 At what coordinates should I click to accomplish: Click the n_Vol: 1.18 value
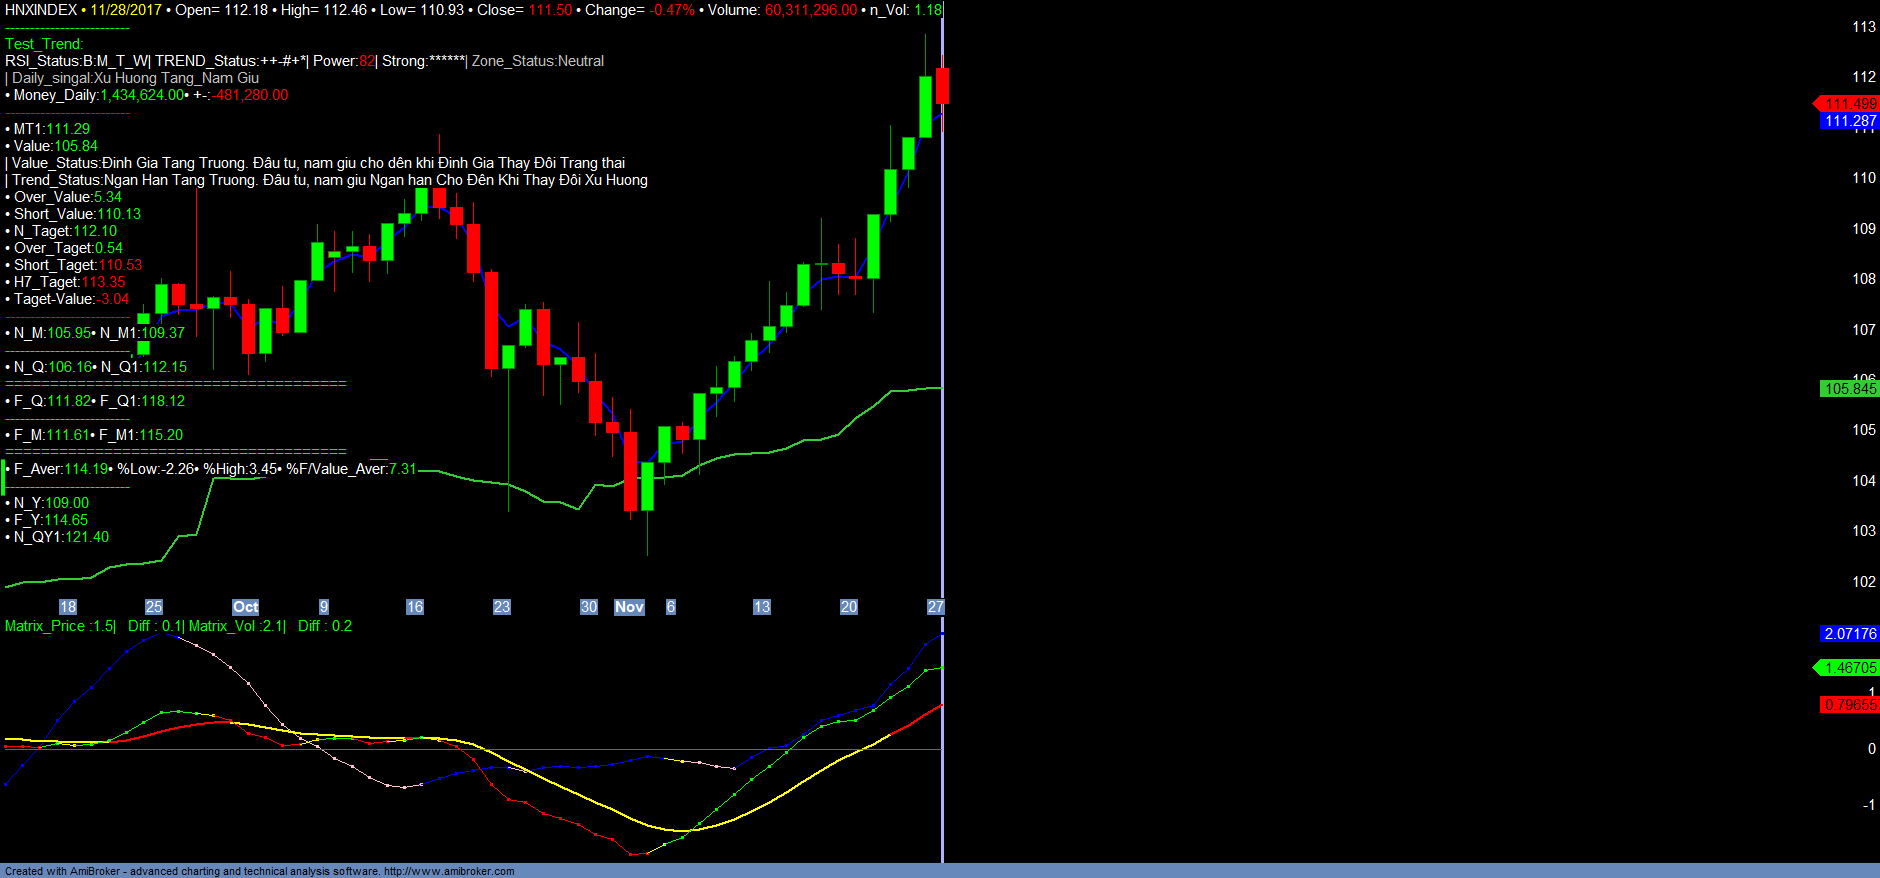[x=906, y=10]
